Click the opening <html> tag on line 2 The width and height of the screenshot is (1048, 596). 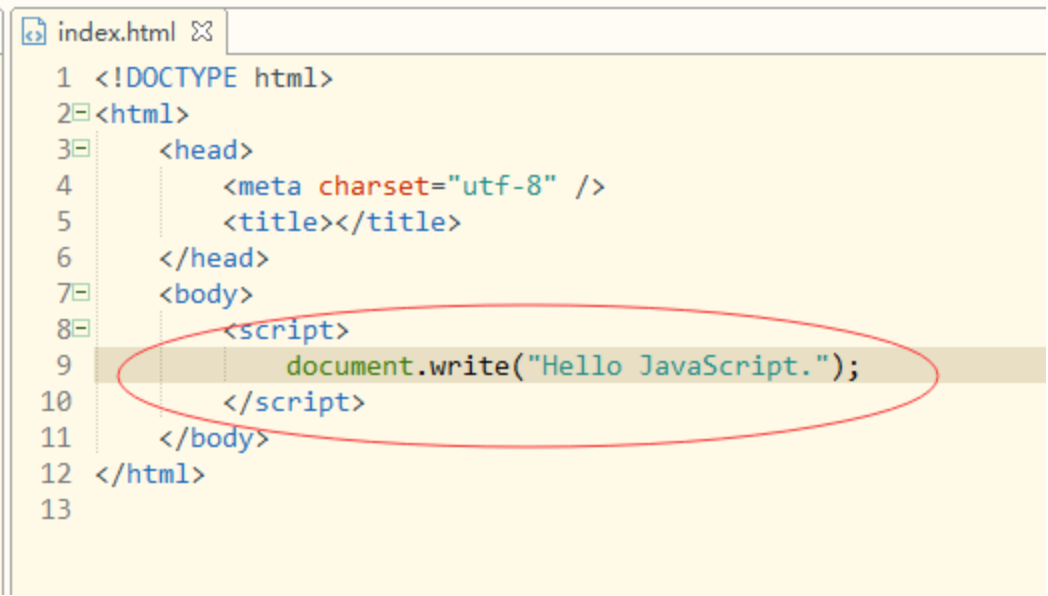tap(142, 114)
